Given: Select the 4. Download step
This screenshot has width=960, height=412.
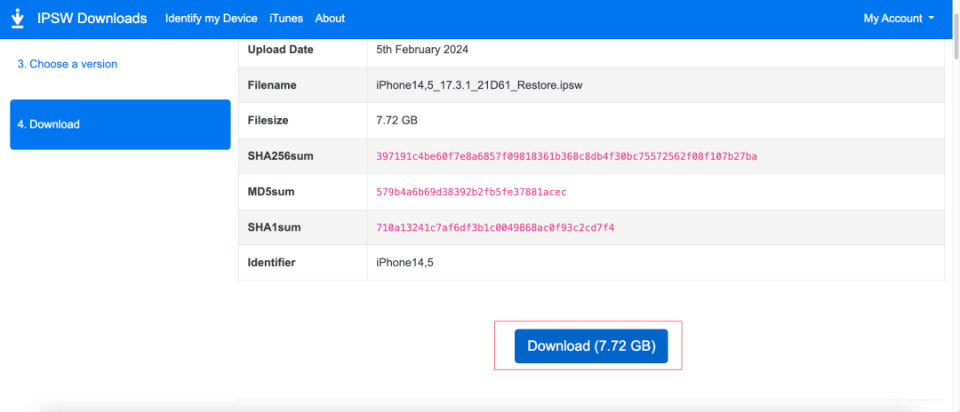Looking at the screenshot, I should point(120,125).
